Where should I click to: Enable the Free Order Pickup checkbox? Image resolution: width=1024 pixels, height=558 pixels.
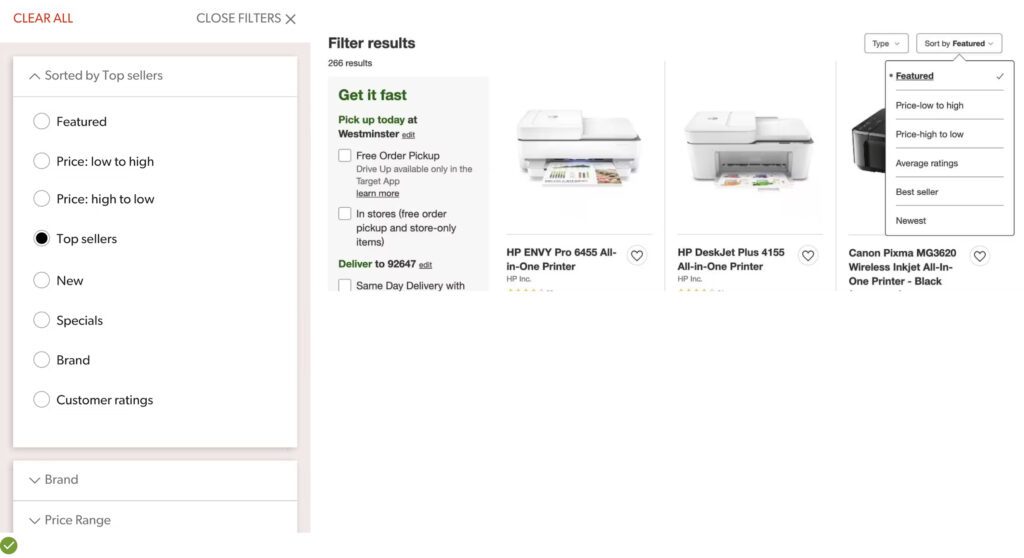coord(345,156)
